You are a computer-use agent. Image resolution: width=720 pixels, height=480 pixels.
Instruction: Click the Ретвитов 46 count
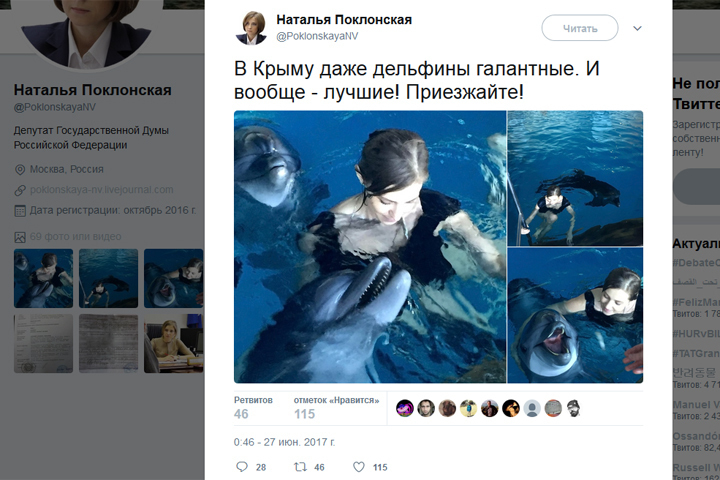(253, 407)
